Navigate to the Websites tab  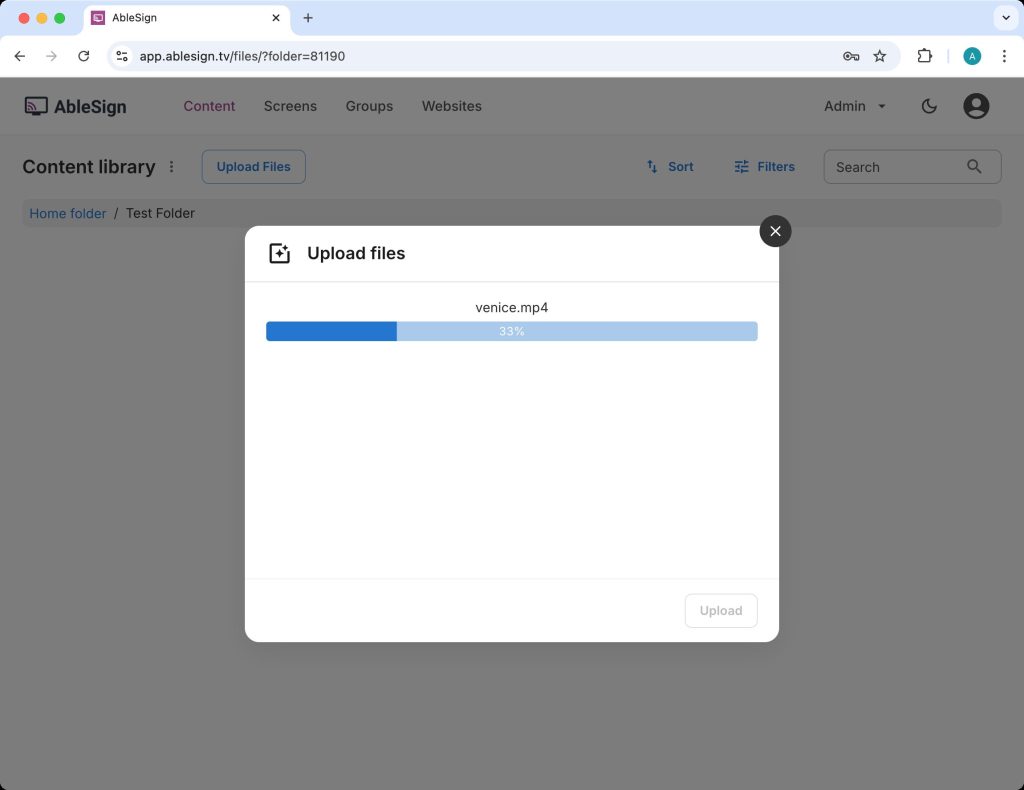pyautogui.click(x=451, y=106)
